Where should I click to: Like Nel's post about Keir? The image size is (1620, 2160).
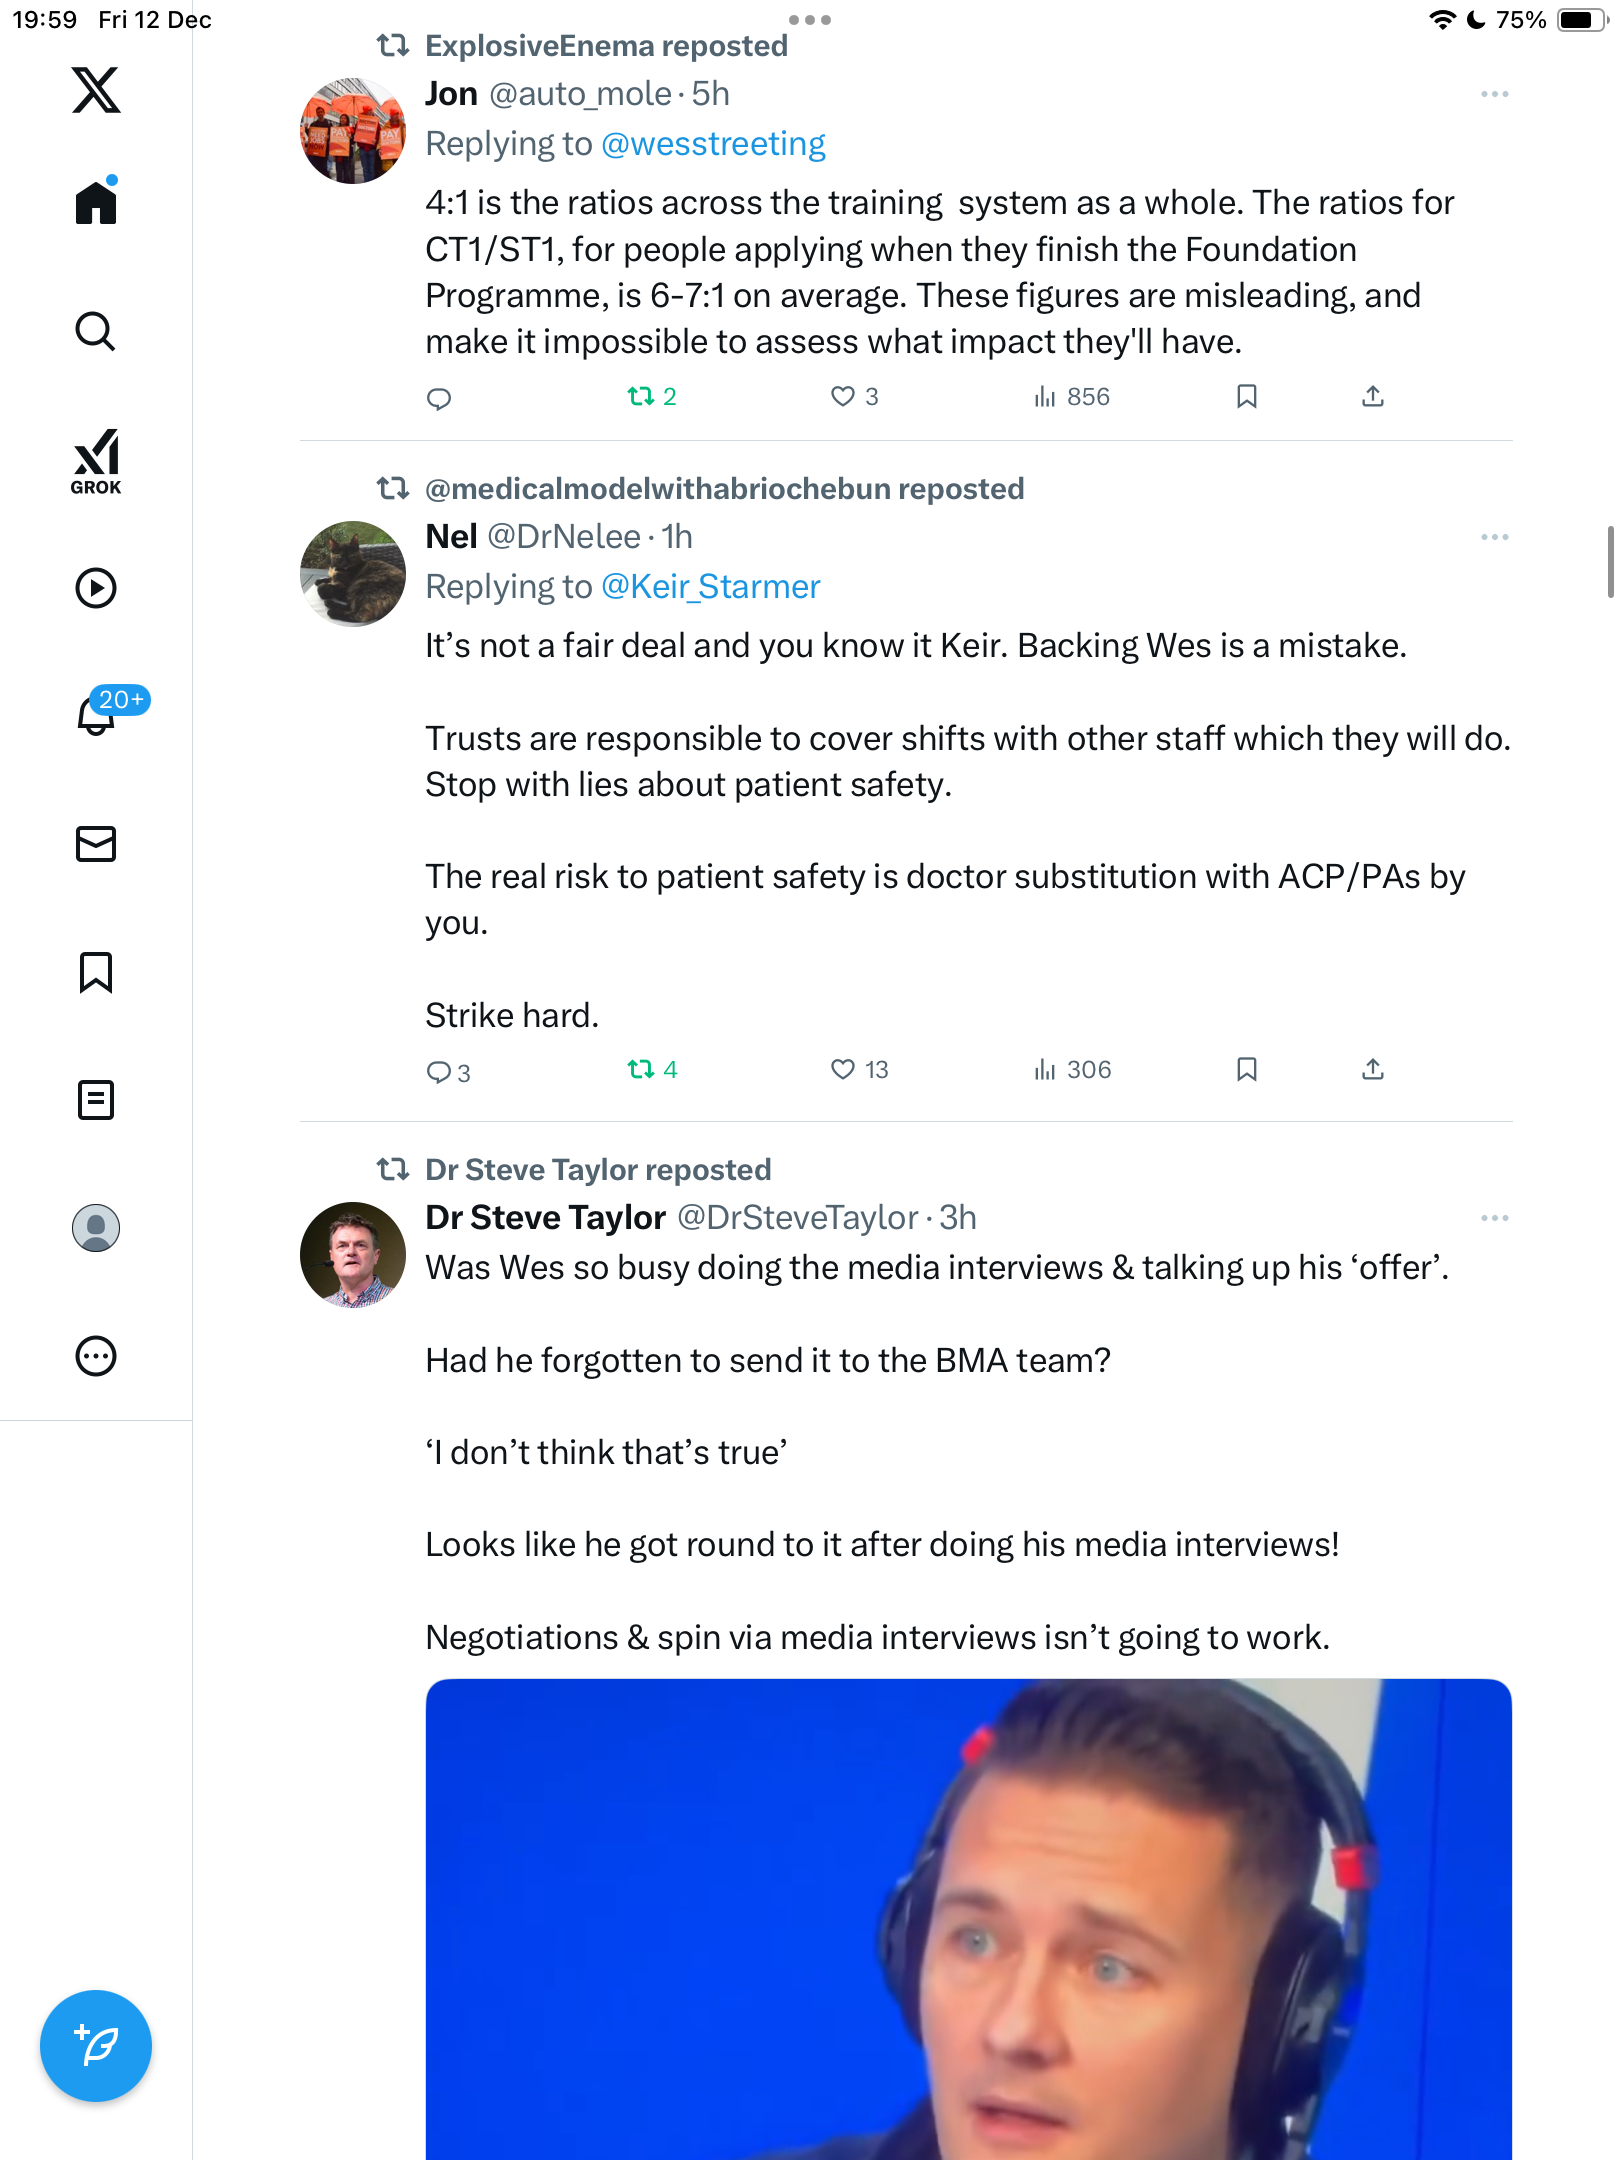coord(843,1070)
